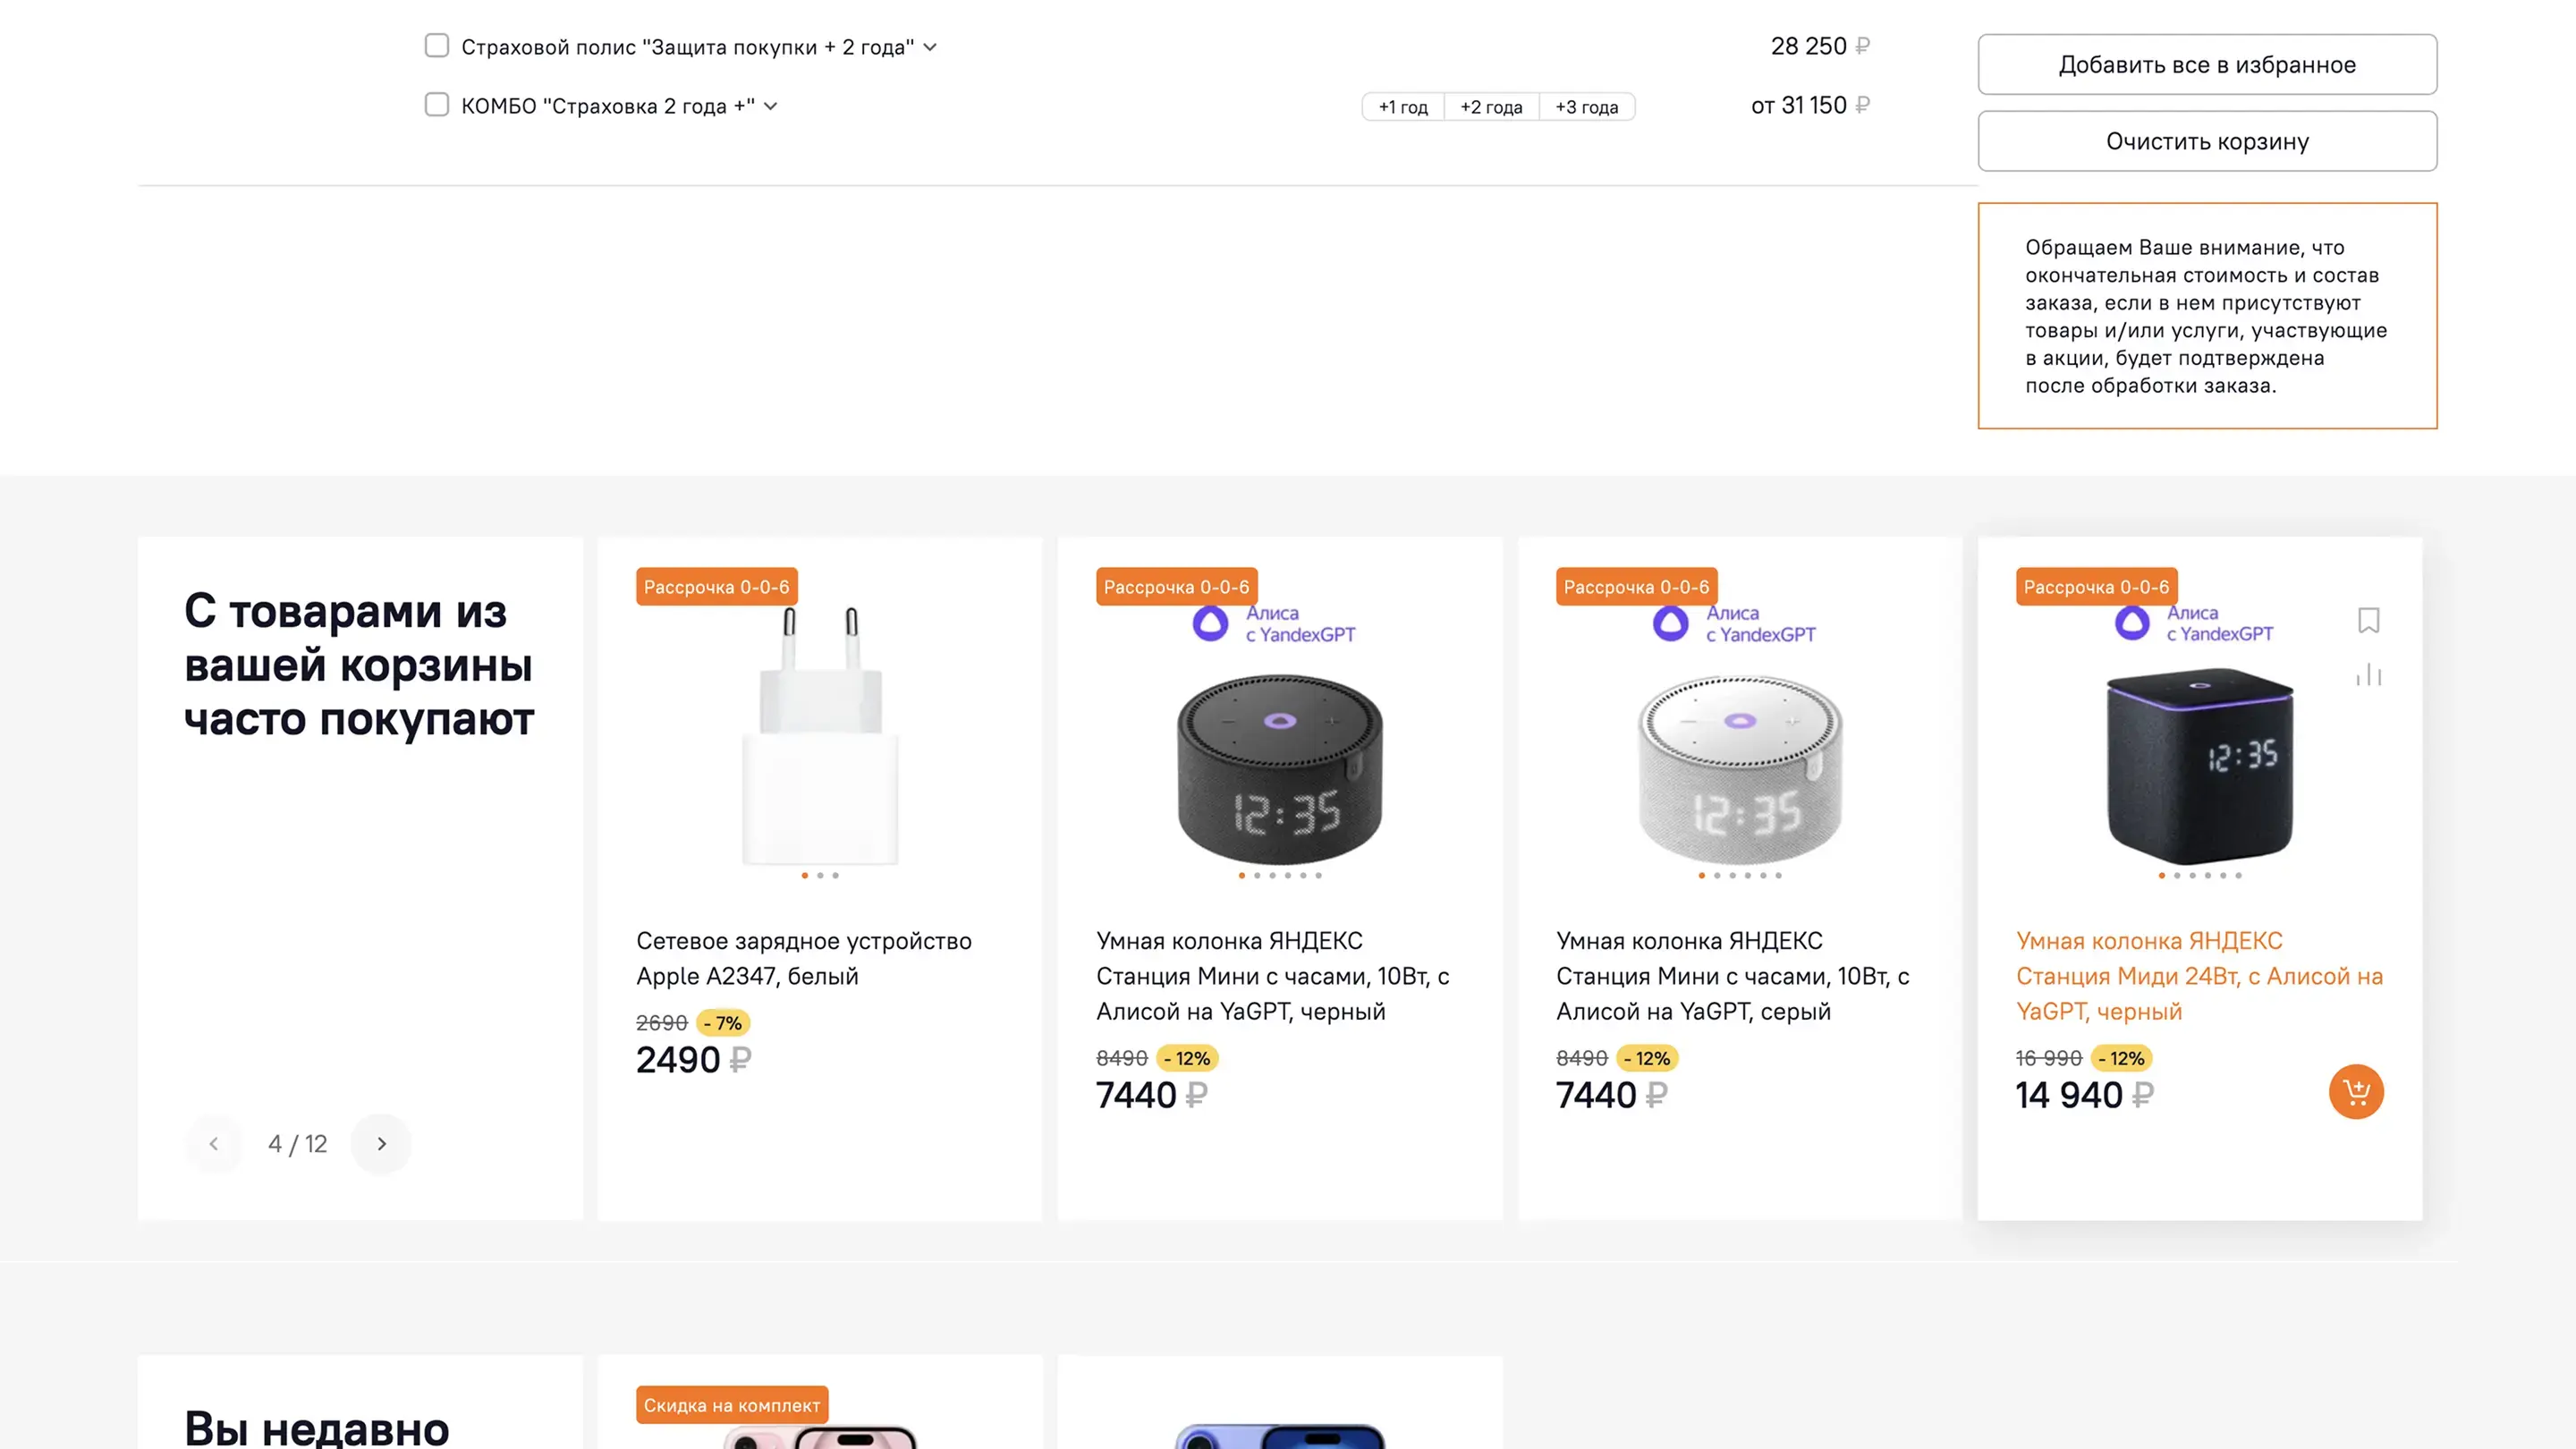This screenshot has height=1449, width=2576.
Task: Add Станция Миди speaker to cart
Action: click(2355, 1091)
